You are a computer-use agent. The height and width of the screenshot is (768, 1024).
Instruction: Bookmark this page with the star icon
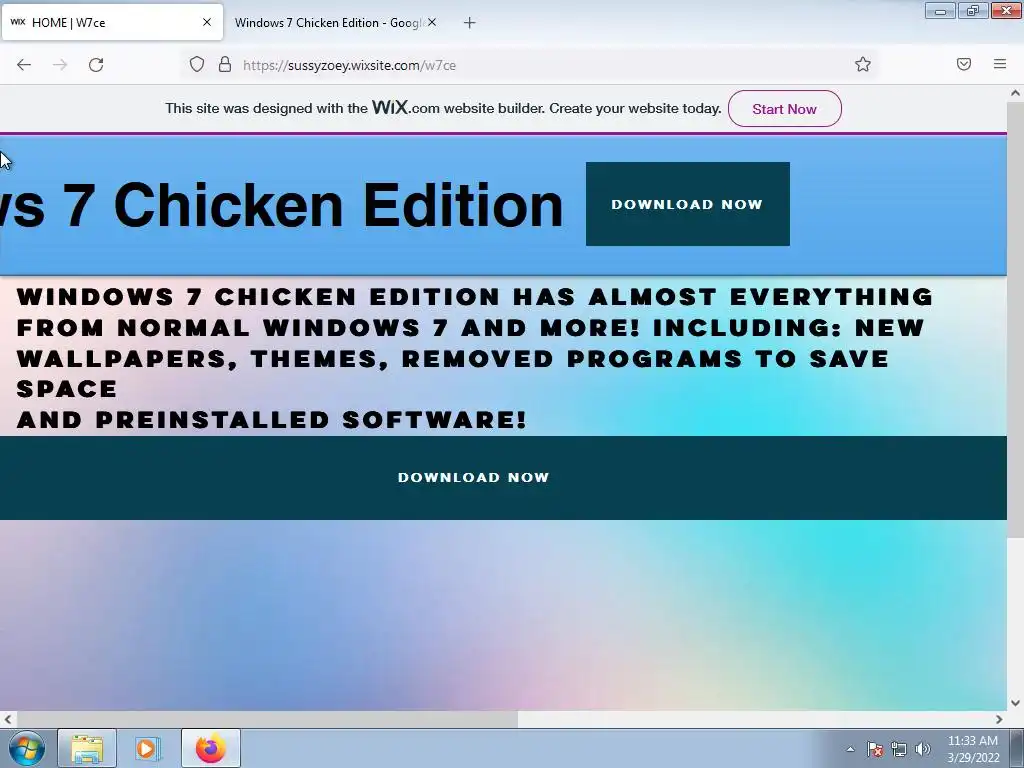(x=863, y=64)
